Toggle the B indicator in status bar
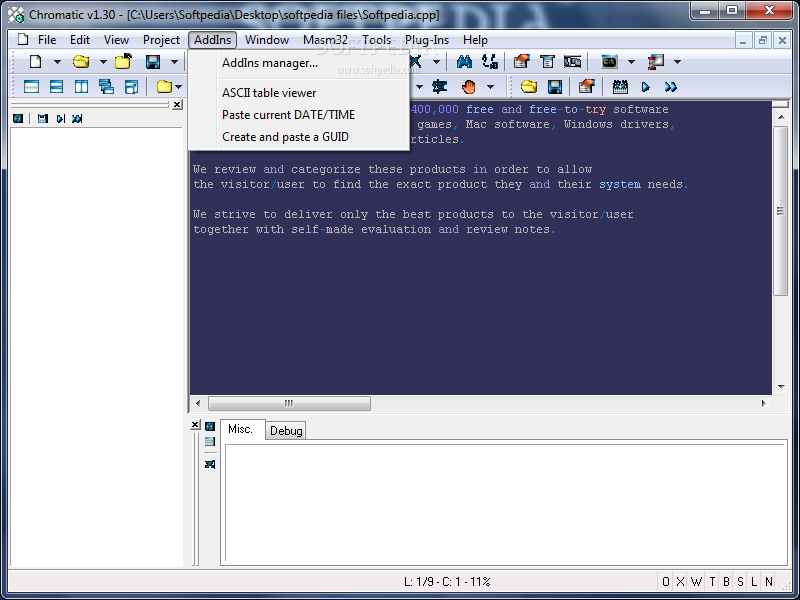800x600 pixels. [726, 582]
